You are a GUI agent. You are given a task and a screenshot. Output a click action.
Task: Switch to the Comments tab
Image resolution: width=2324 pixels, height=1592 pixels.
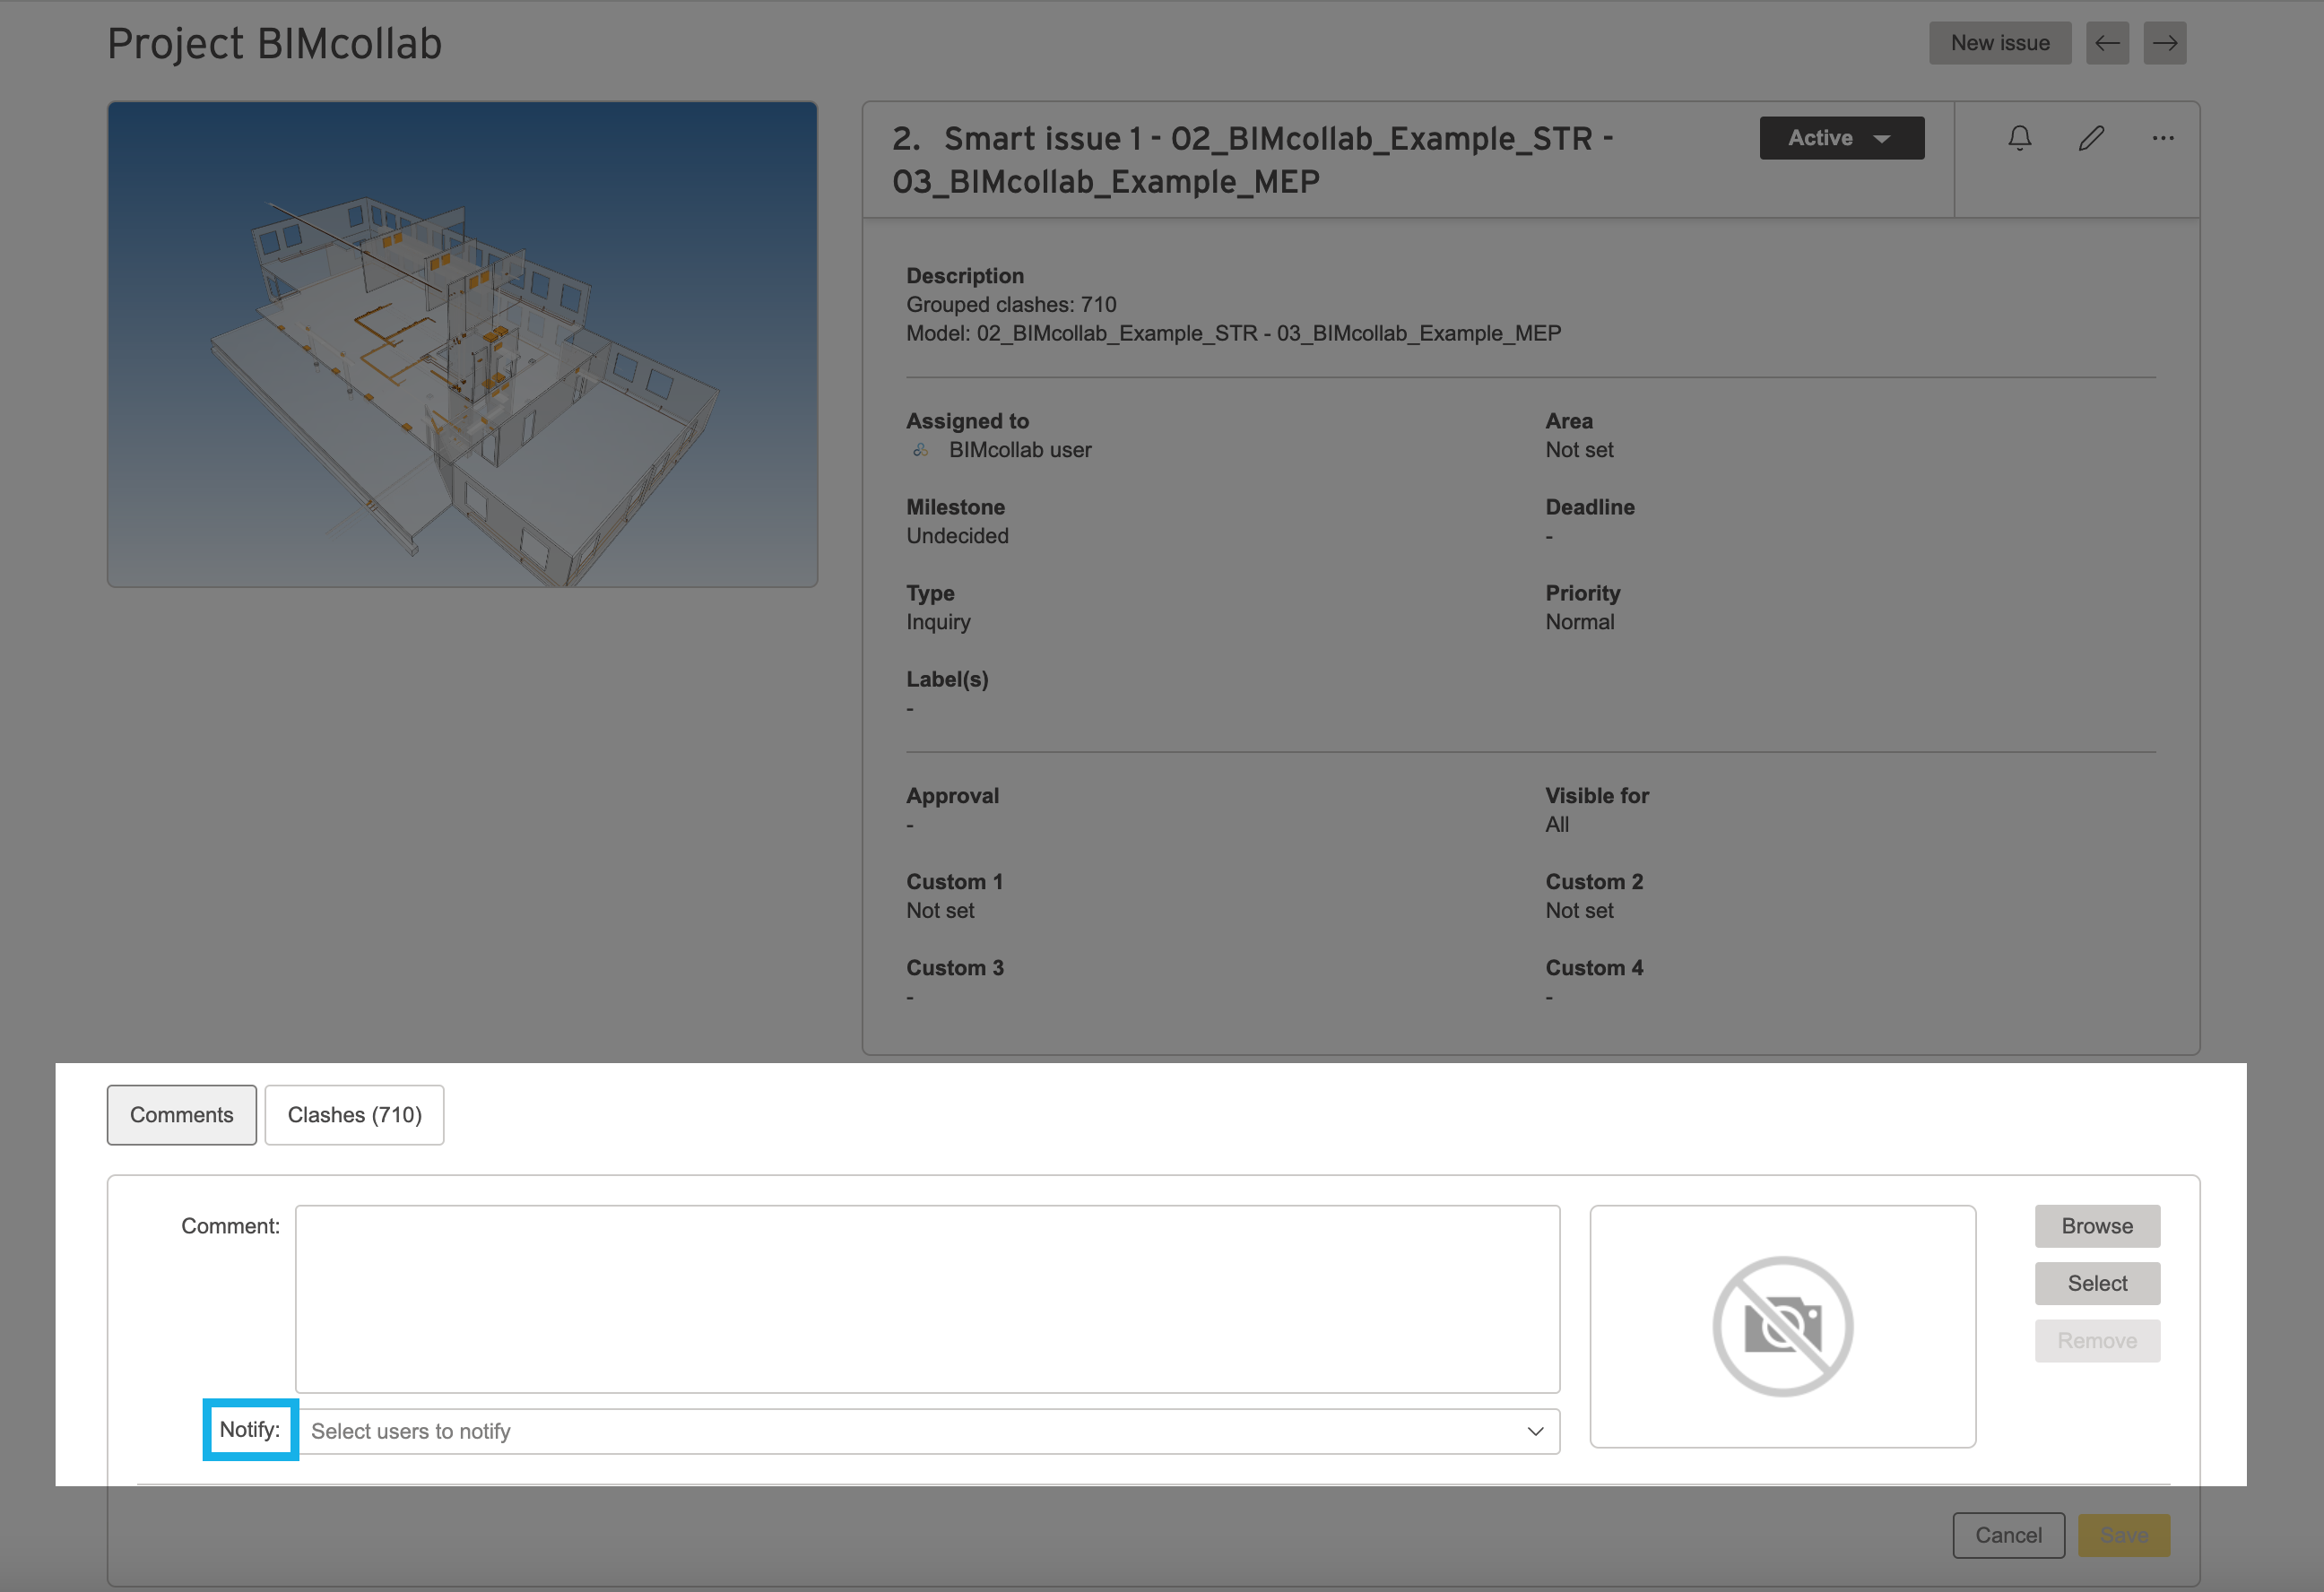click(x=181, y=1115)
